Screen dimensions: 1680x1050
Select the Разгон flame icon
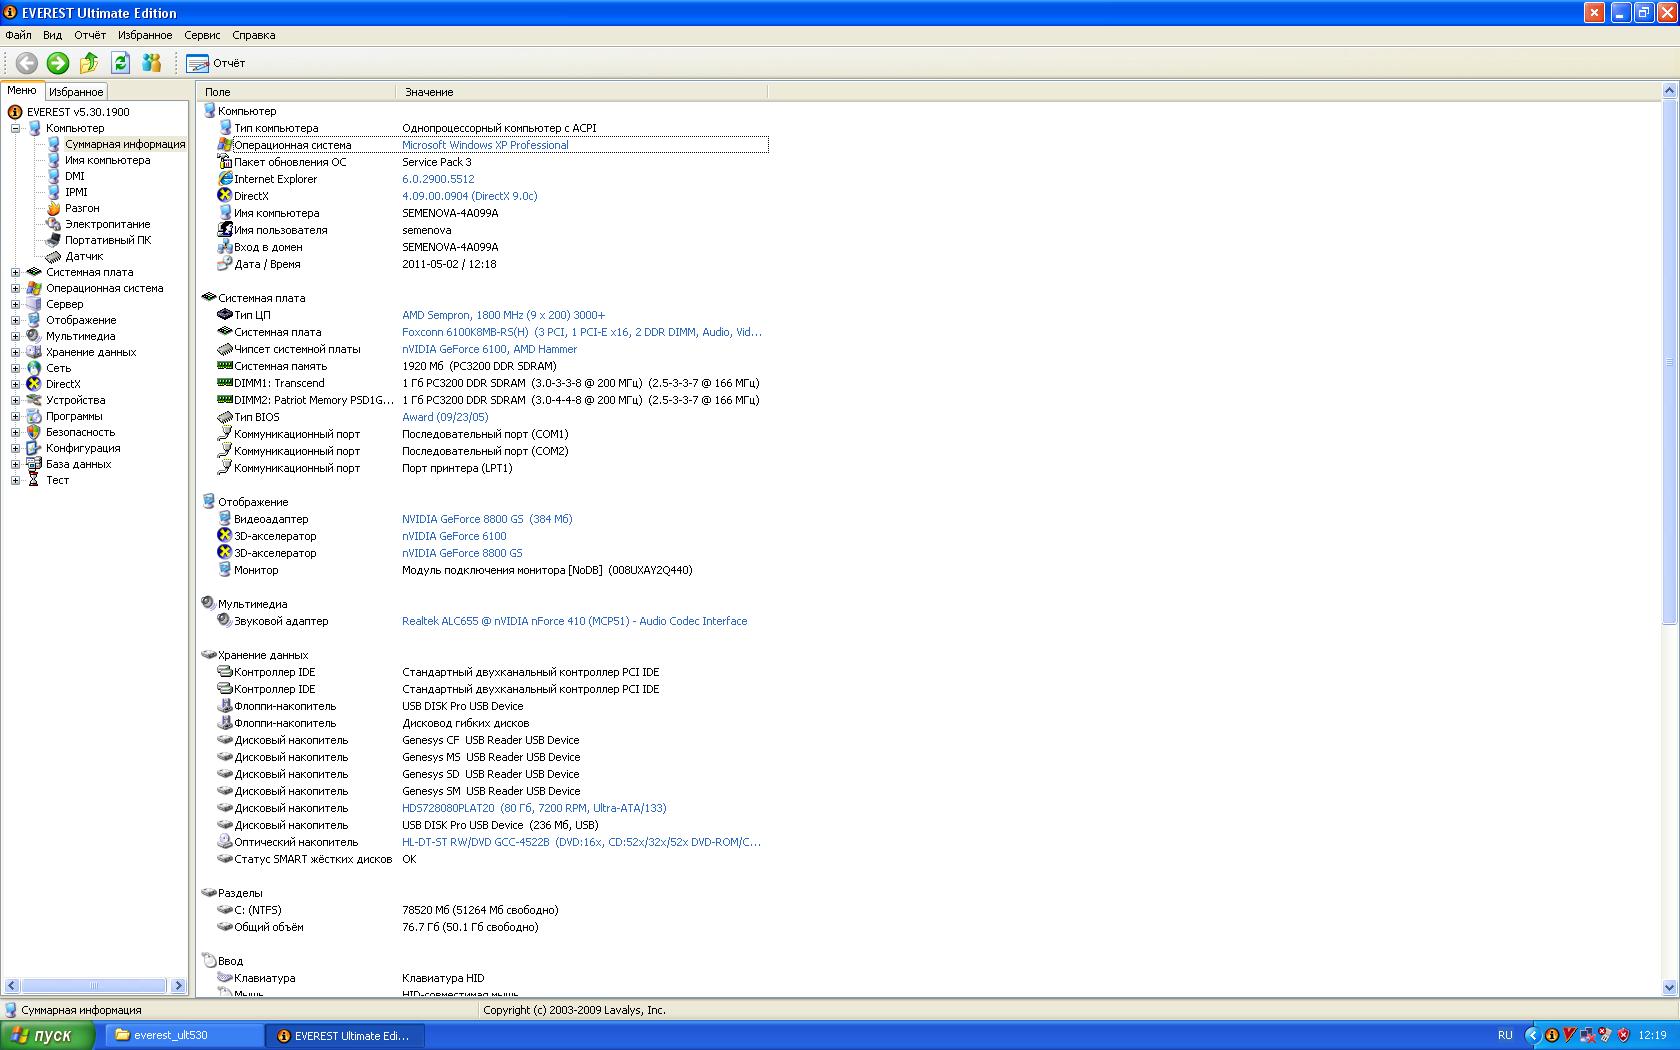pyautogui.click(x=54, y=208)
